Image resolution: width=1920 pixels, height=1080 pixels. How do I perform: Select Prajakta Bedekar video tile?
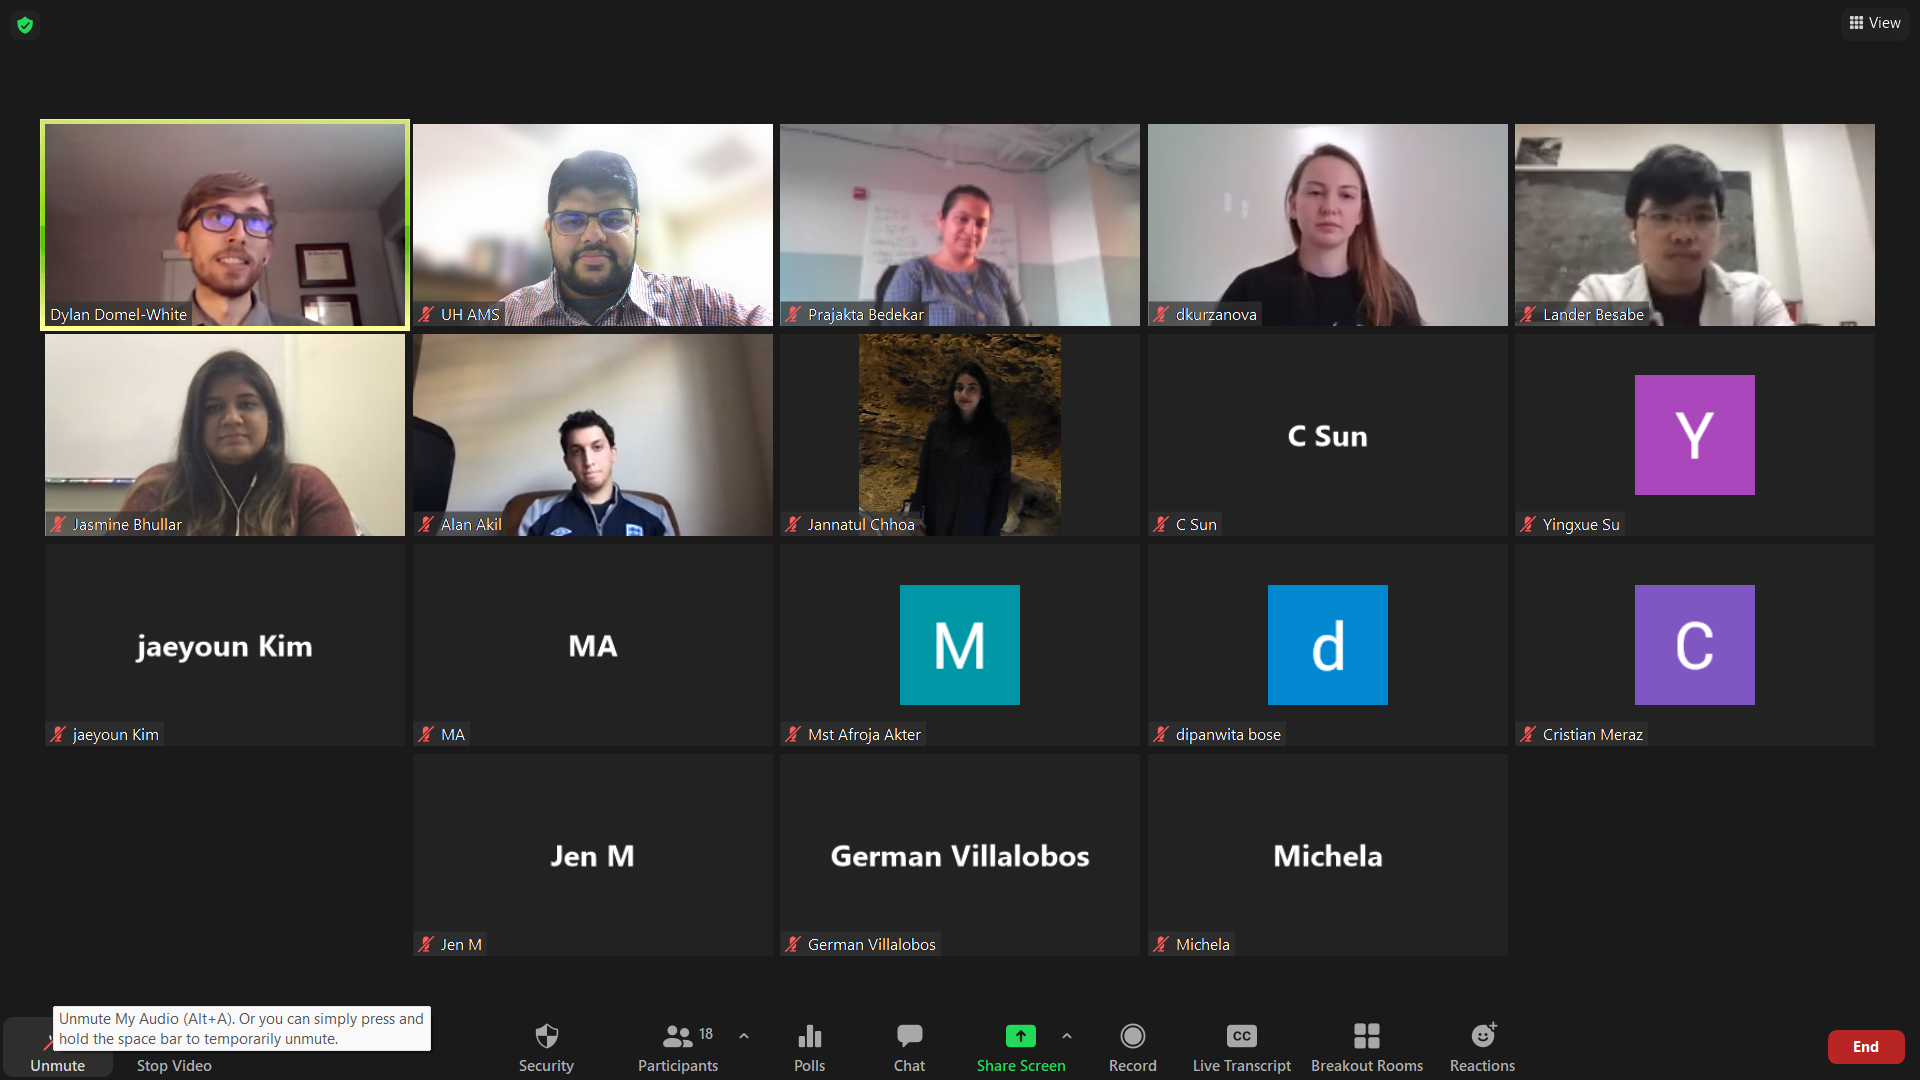click(x=960, y=225)
